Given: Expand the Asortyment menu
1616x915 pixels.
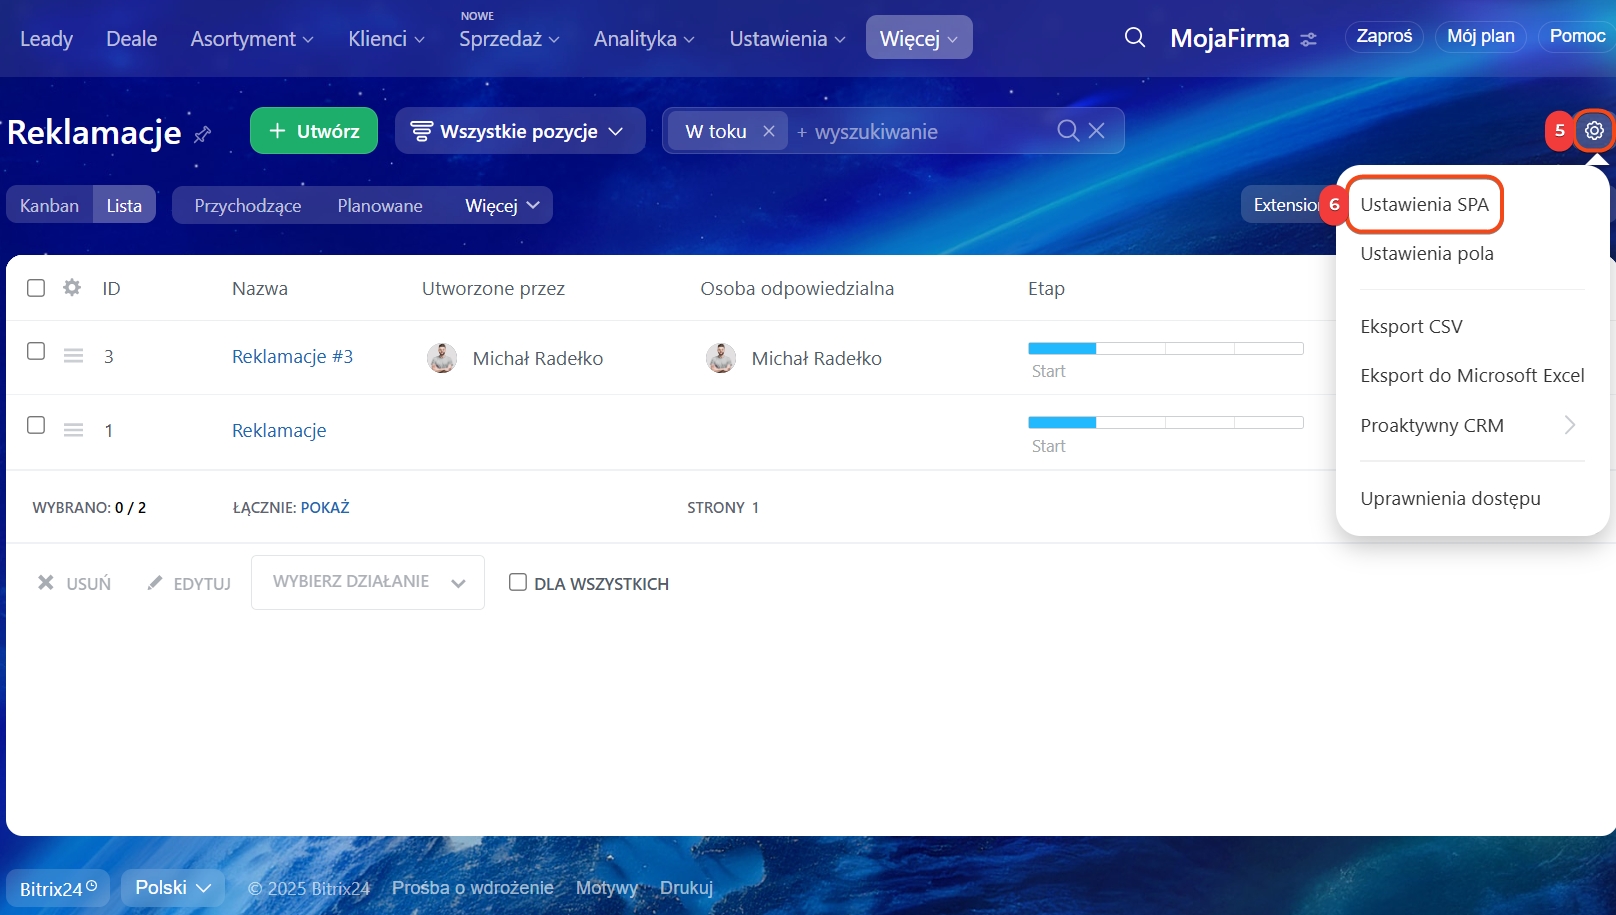Looking at the screenshot, I should [x=252, y=39].
